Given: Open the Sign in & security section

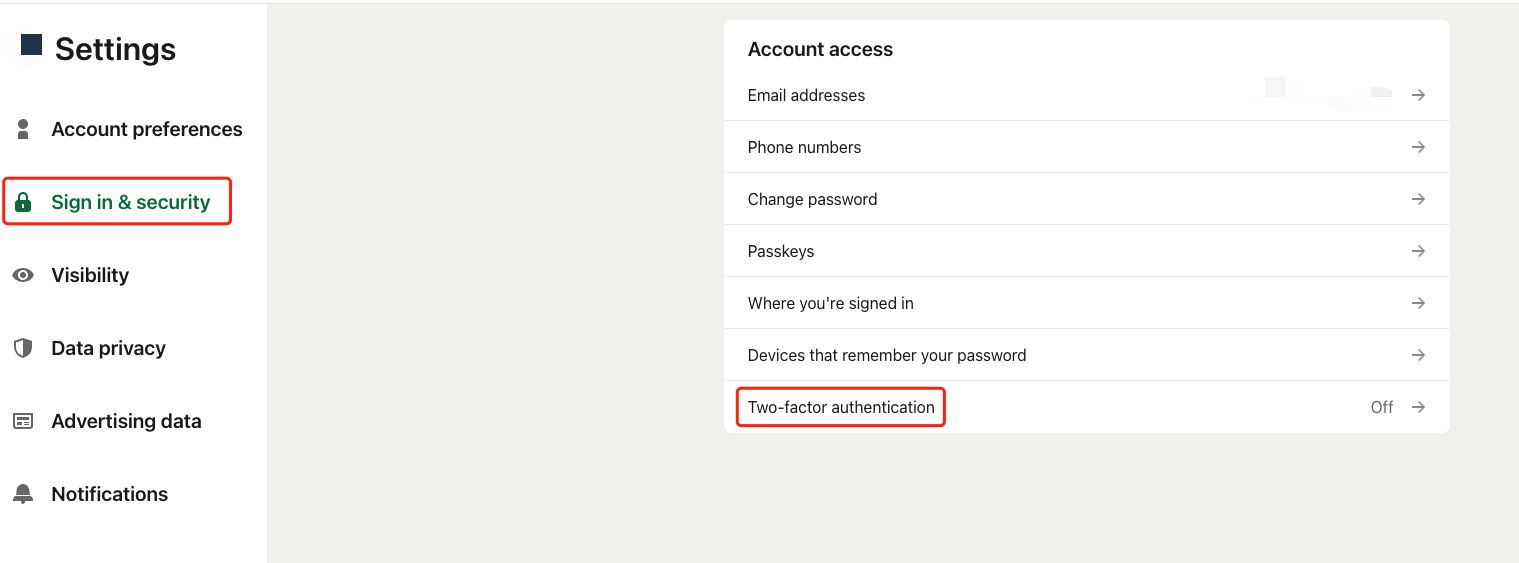Looking at the screenshot, I should 130,202.
